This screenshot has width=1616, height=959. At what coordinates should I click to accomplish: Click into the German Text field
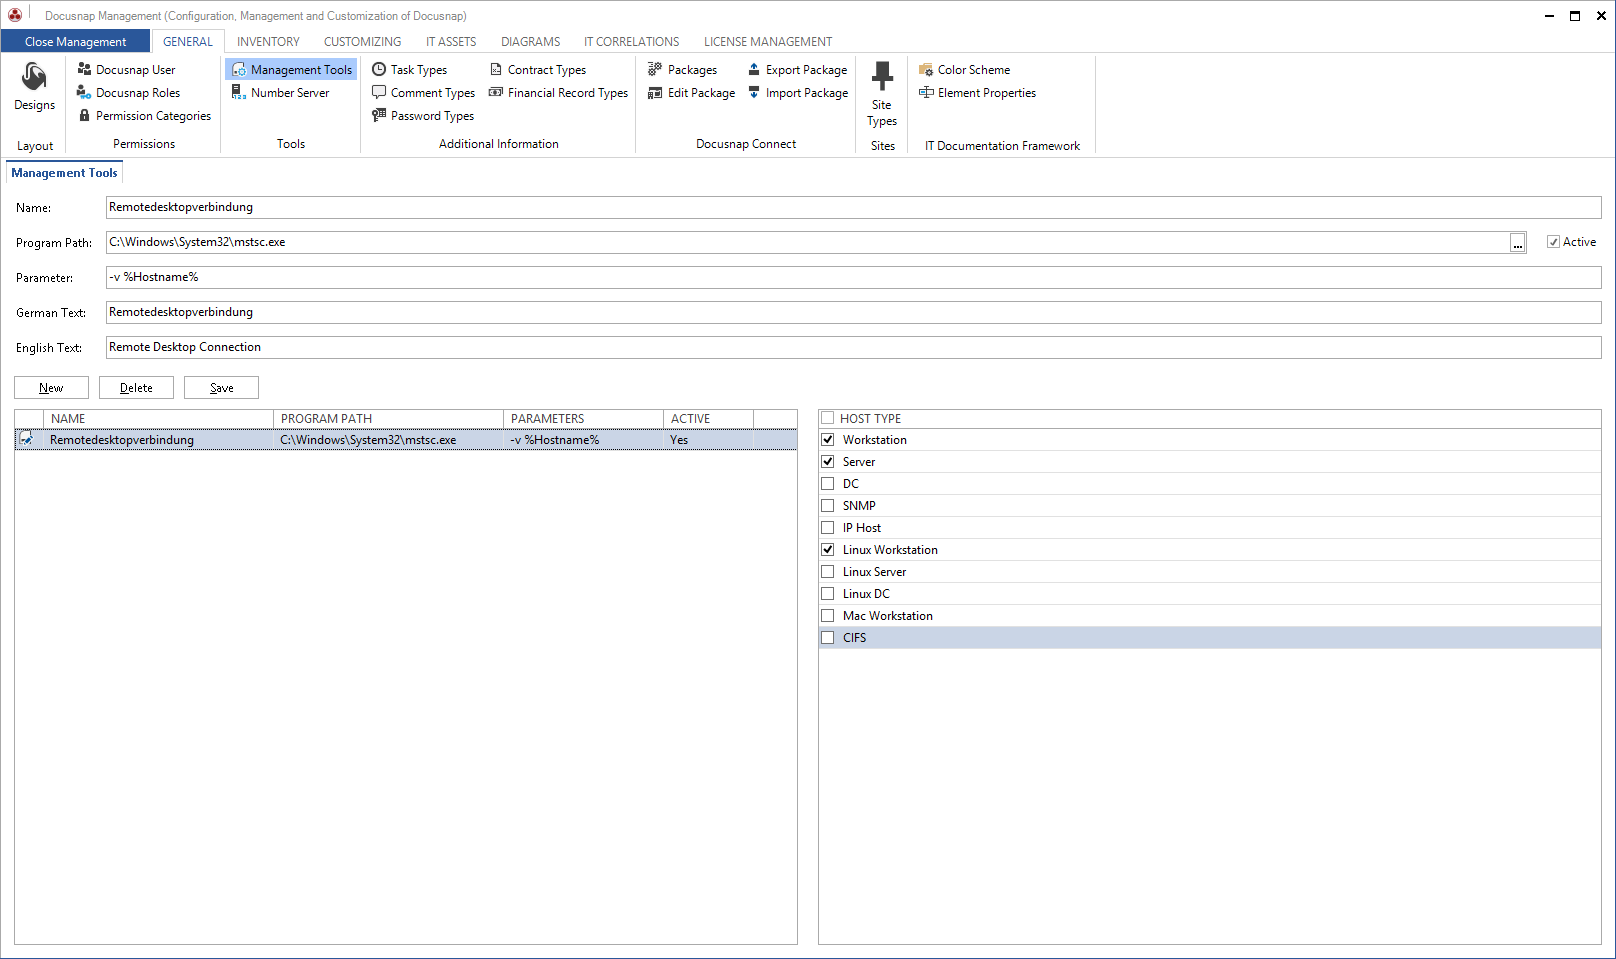(853, 312)
